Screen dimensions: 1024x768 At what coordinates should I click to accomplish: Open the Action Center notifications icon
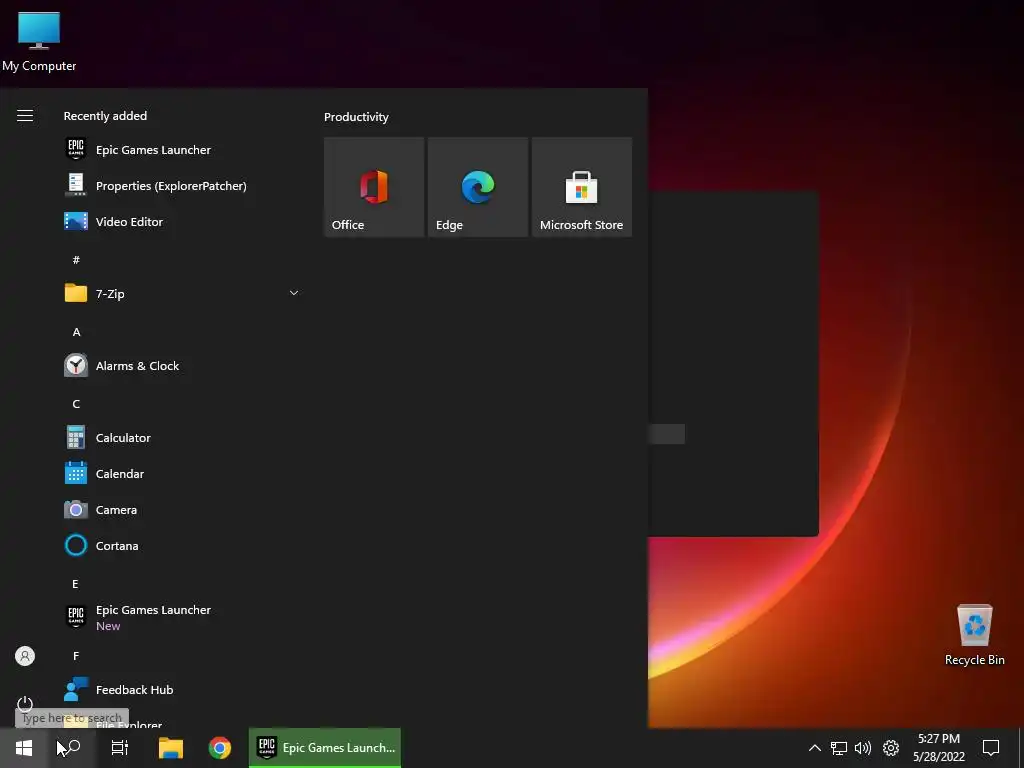(991, 748)
